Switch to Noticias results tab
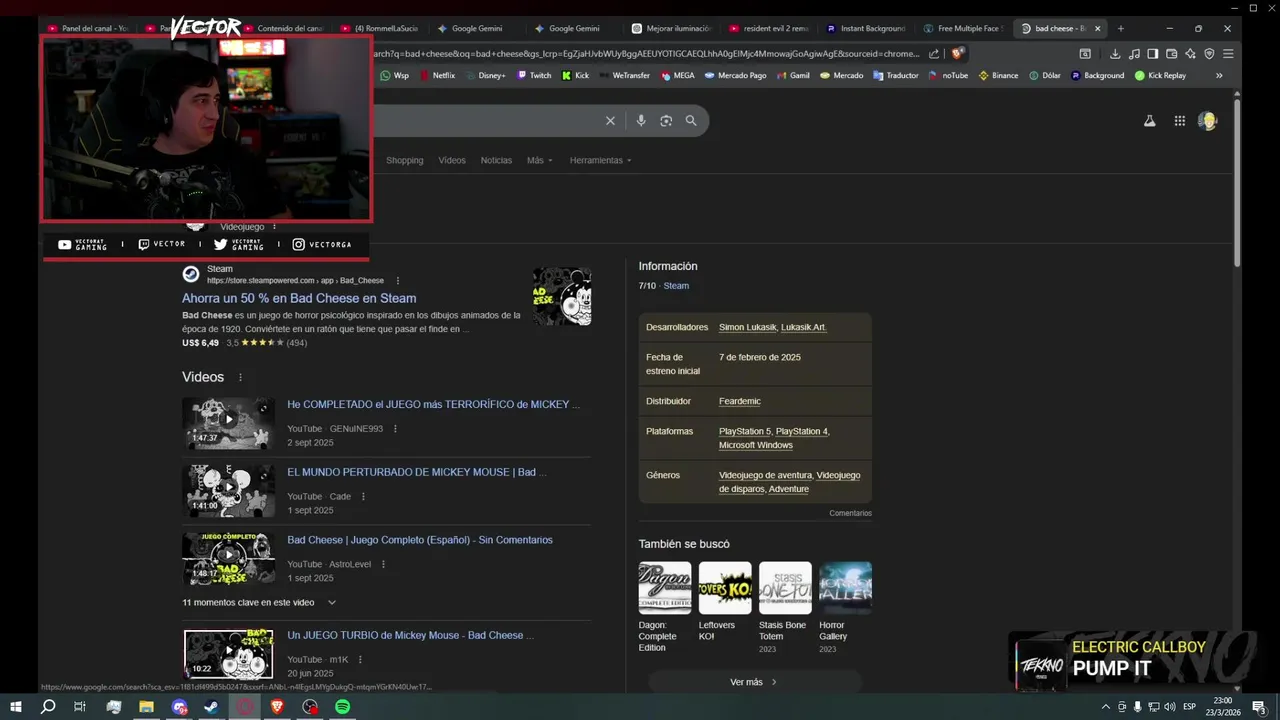 coord(496,160)
